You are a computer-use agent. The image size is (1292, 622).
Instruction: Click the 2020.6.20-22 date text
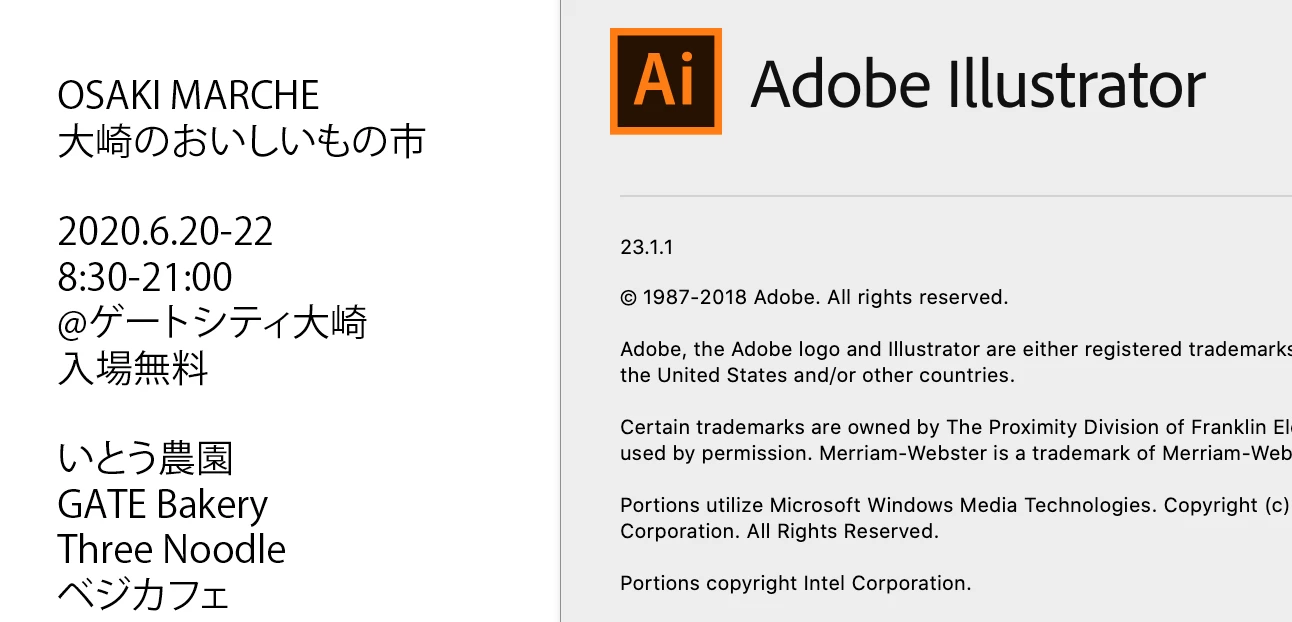pyautogui.click(x=165, y=232)
